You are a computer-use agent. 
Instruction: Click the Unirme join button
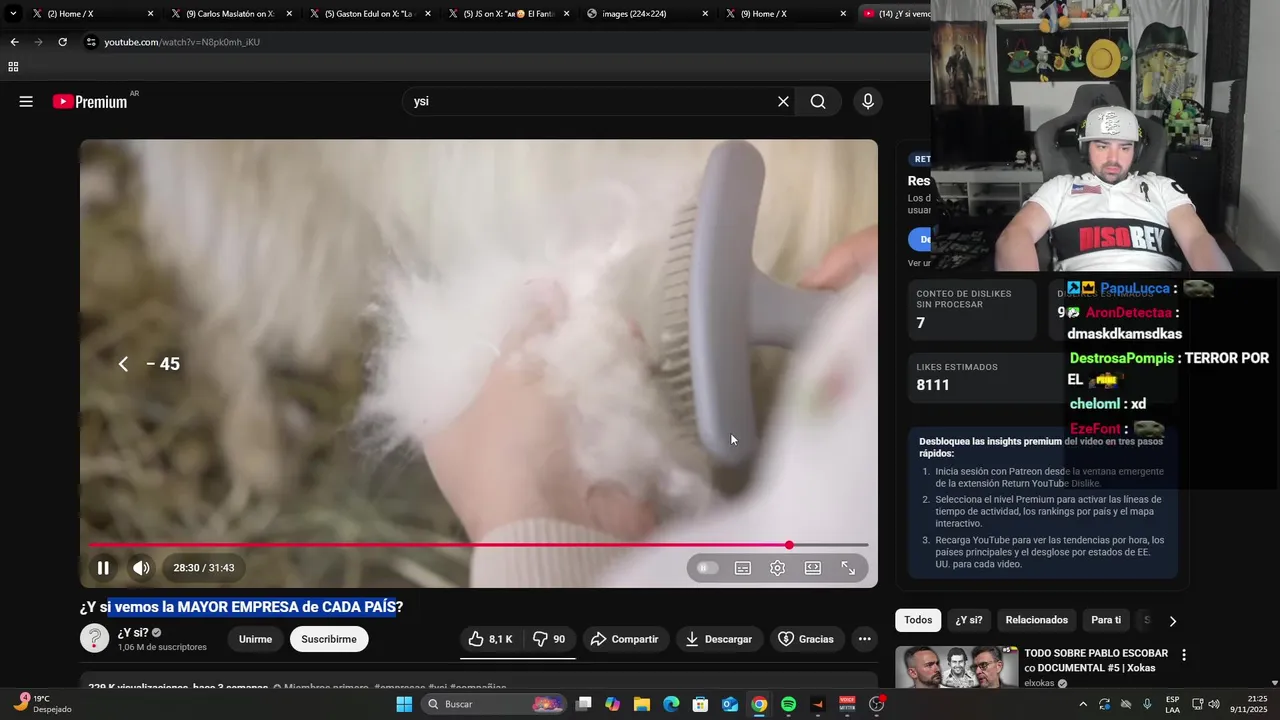click(255, 639)
